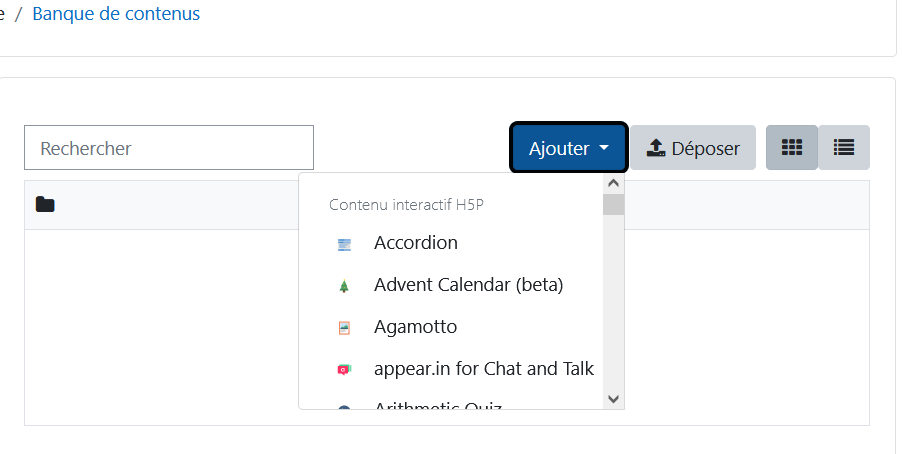Switch to list details view
The height and width of the screenshot is (454, 902).
tap(844, 147)
